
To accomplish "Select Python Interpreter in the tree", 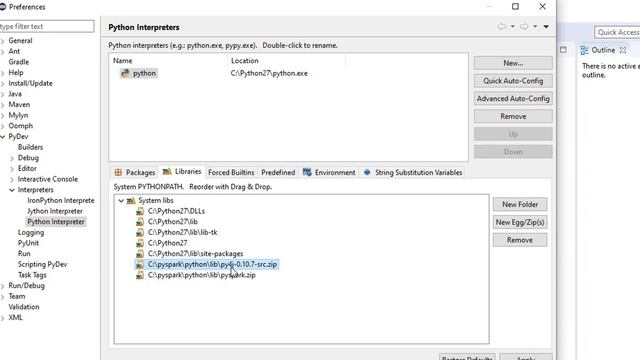I will (56, 222).
